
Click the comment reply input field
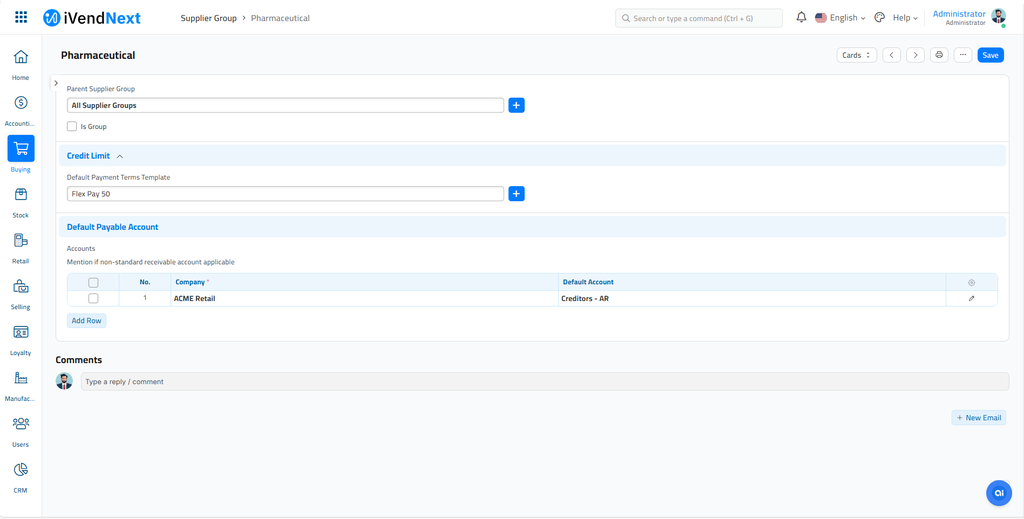point(544,382)
